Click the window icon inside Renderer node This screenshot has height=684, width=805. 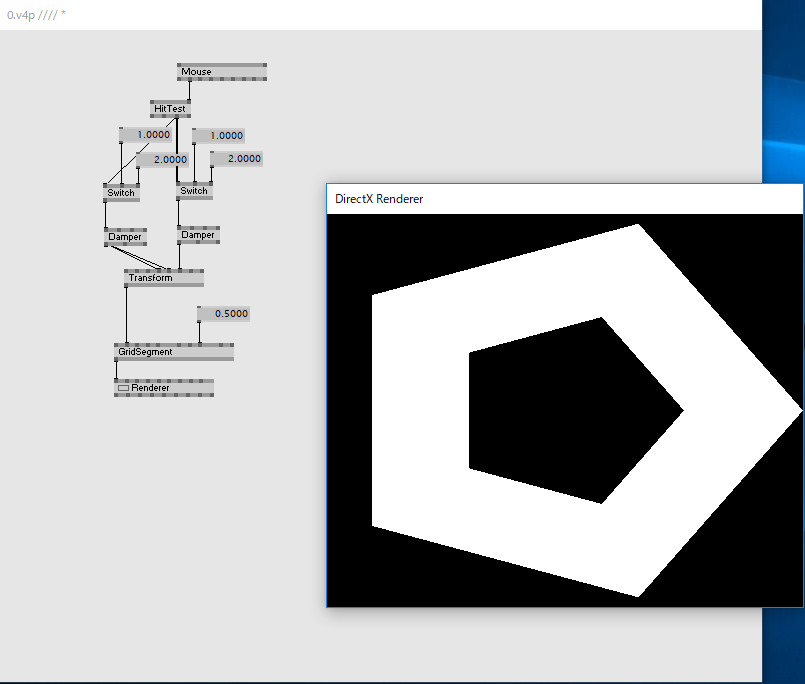[123, 388]
